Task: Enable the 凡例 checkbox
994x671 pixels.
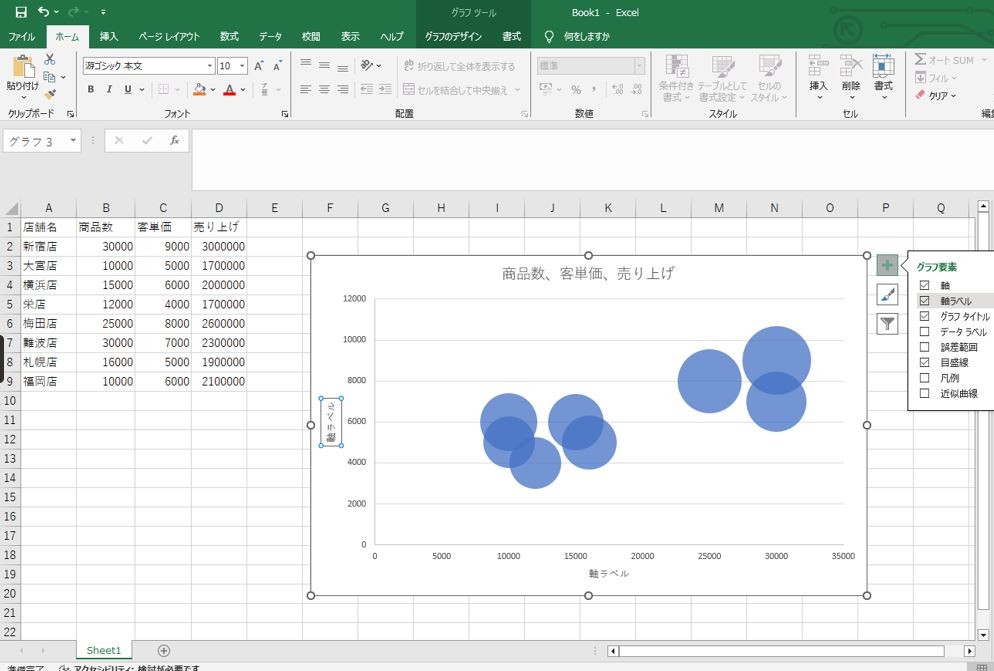Action: pyautogui.click(x=924, y=378)
